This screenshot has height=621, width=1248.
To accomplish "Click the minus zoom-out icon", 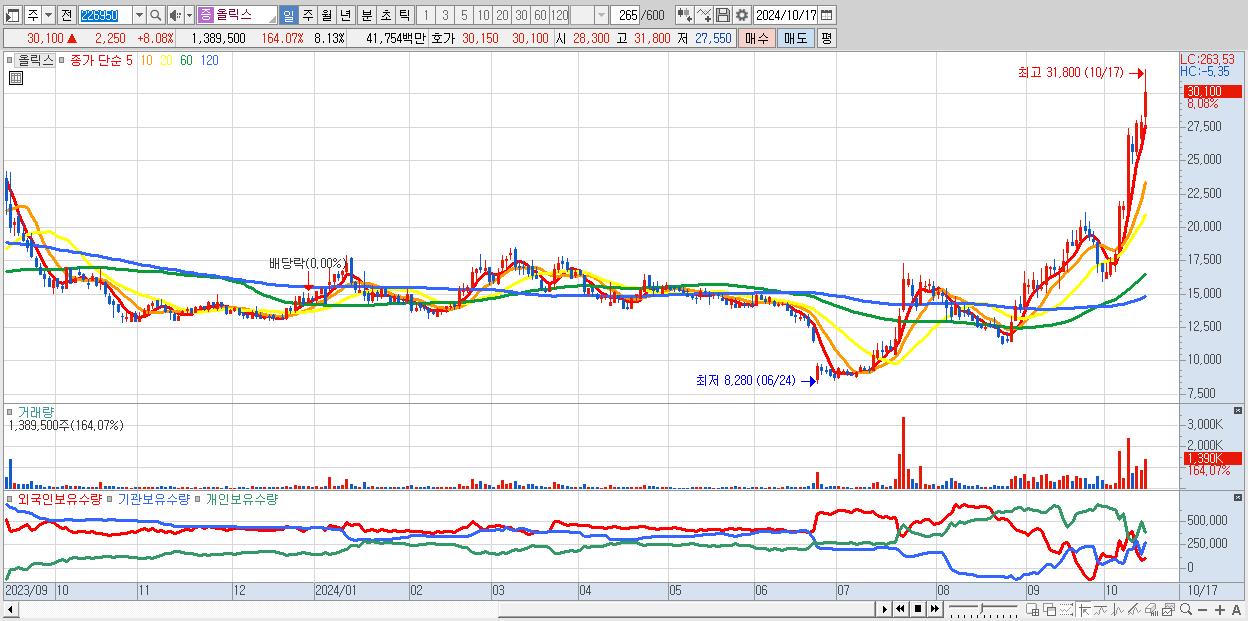I will click(x=1203, y=610).
